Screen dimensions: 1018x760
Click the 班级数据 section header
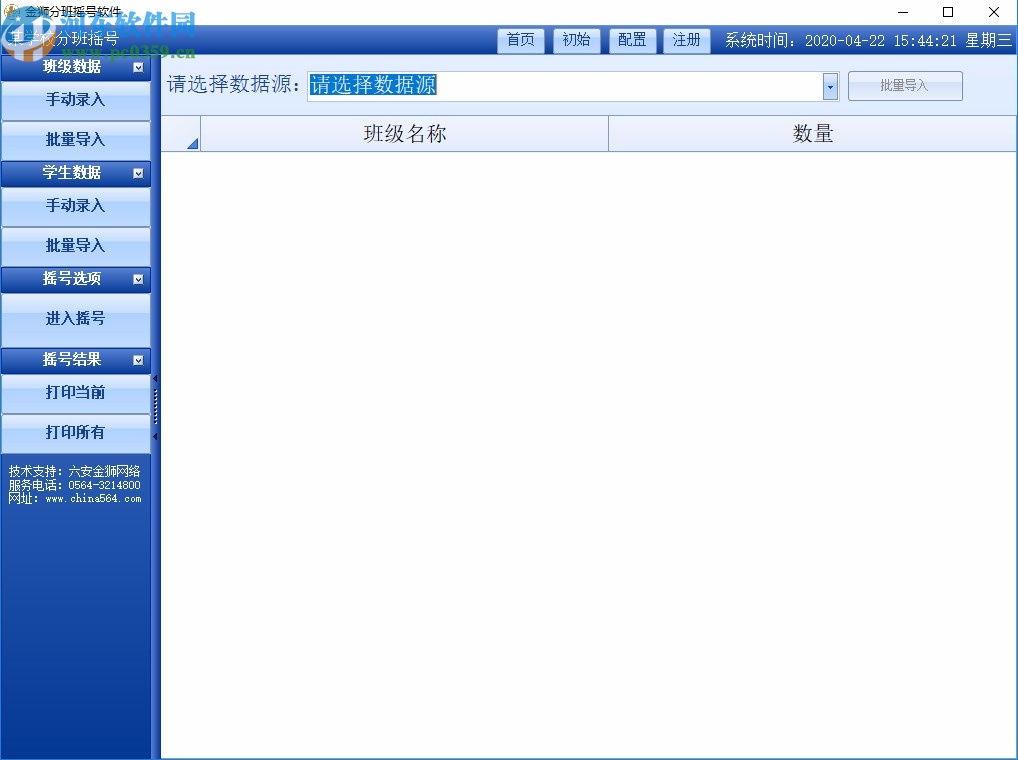click(75, 67)
